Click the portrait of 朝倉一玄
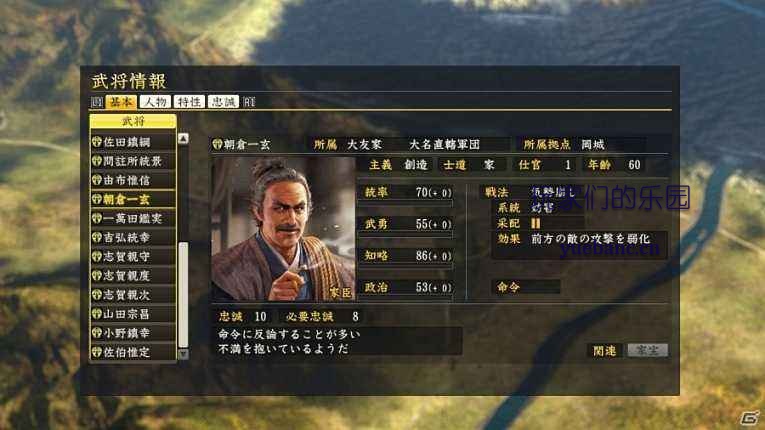This screenshot has width=765, height=430. tap(283, 229)
